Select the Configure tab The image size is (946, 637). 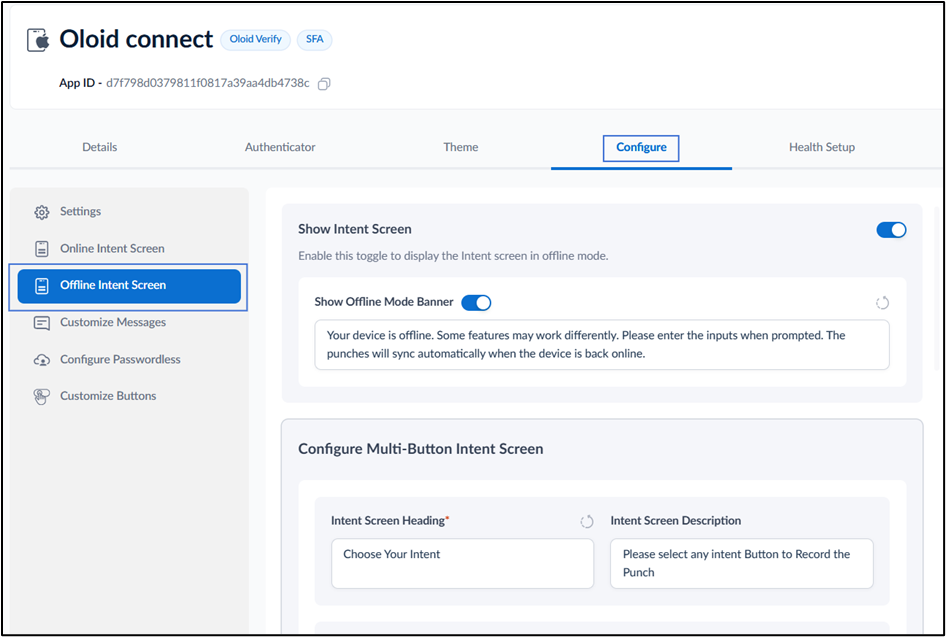(641, 148)
